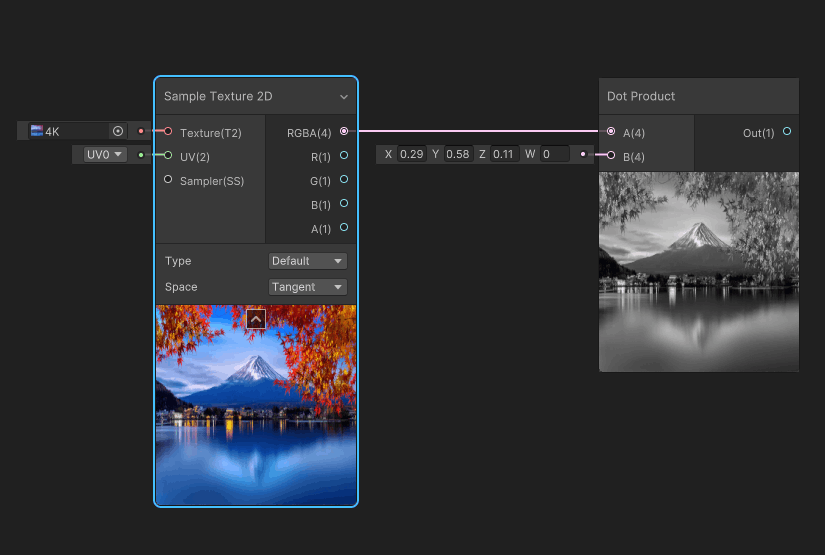Select the pink RGBA to A(4) connection wire
825x555 pixels.
coord(478,131)
